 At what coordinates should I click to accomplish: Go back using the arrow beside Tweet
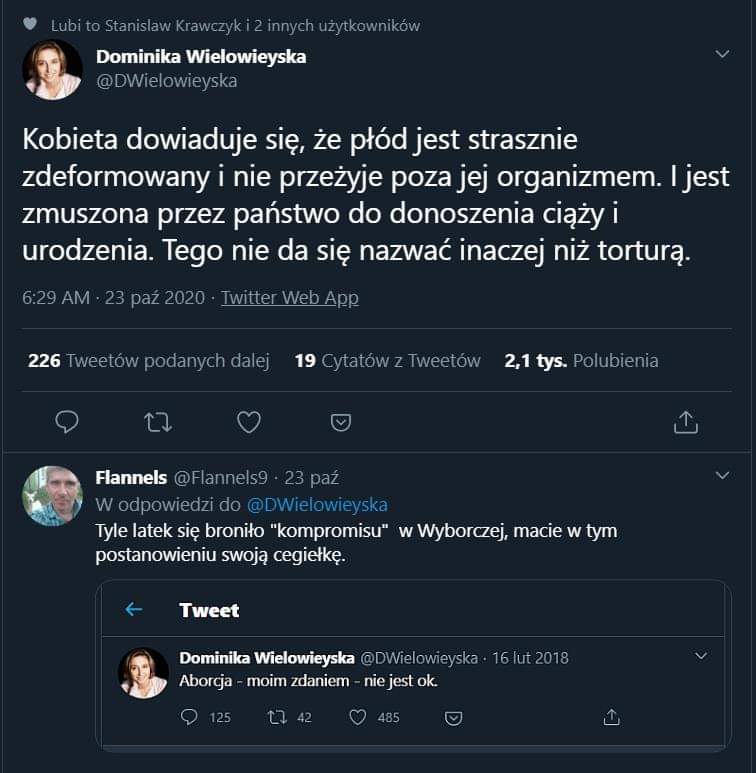pyautogui.click(x=134, y=610)
